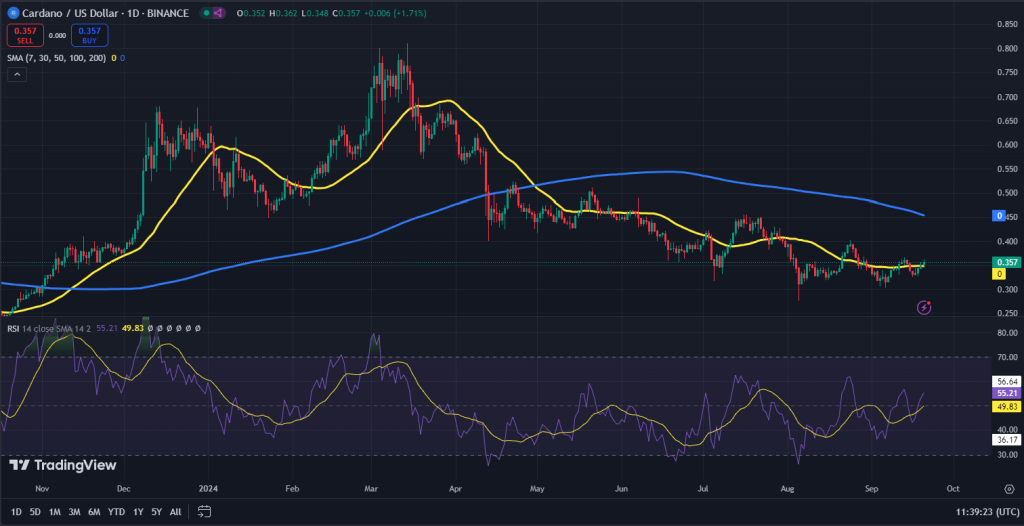Click the 49.83 RSI average axis label

pos(1004,406)
